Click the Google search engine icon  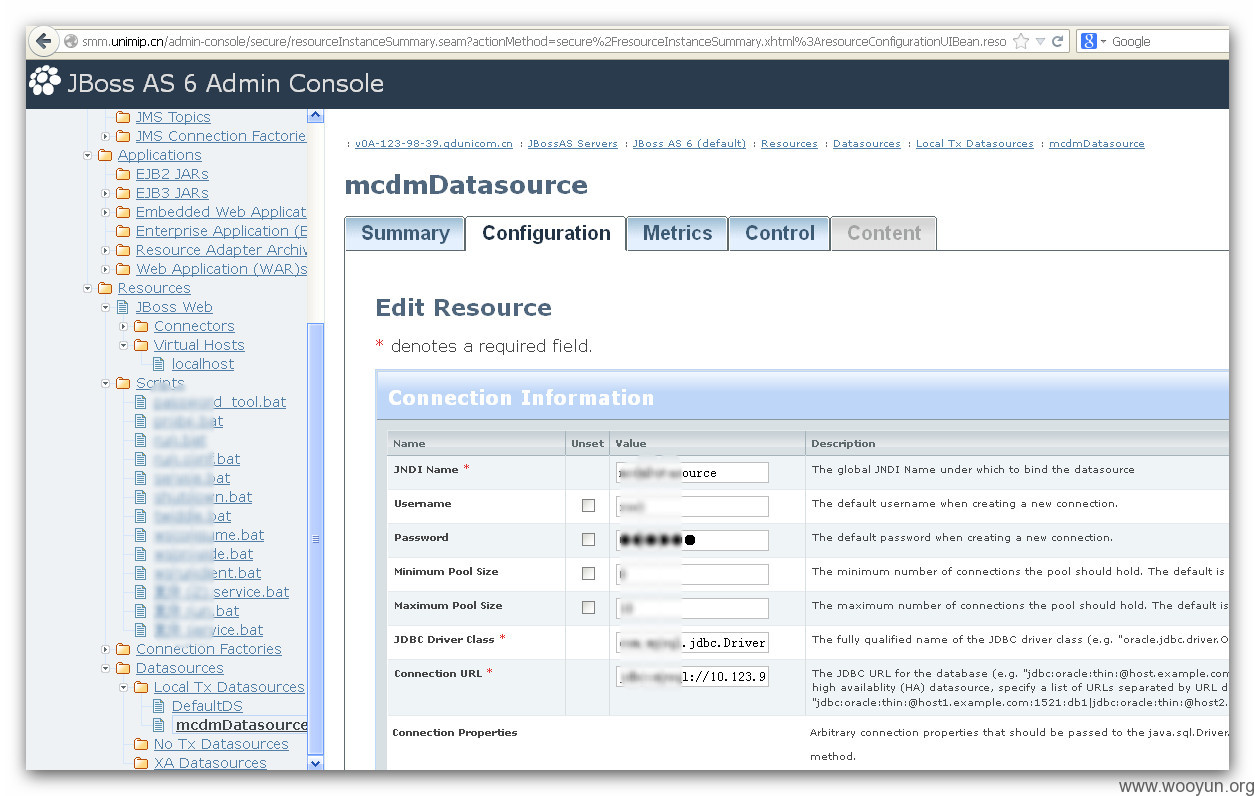(1089, 42)
